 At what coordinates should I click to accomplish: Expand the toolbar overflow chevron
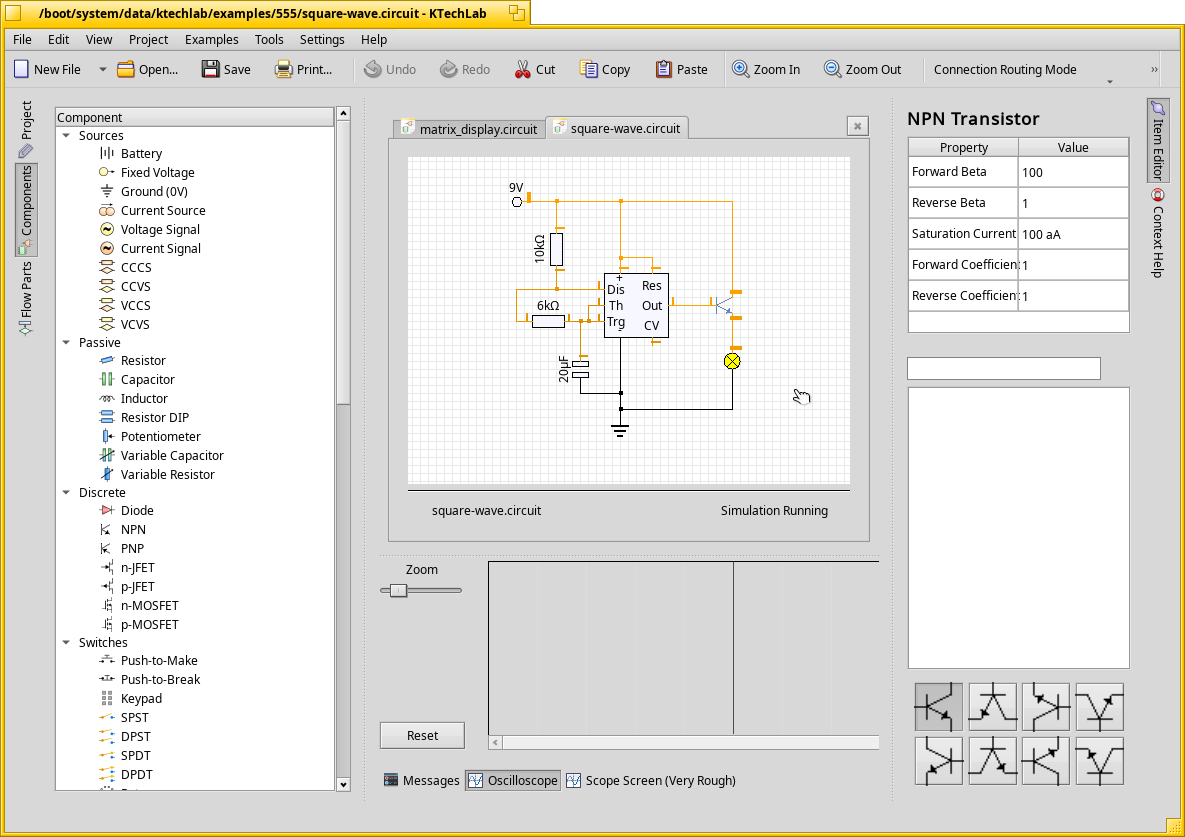point(1154,69)
